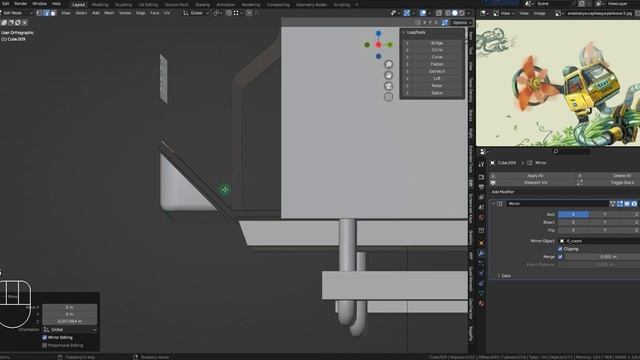The image size is (640, 360).
Task: Toggle X-ray view icon
Action: 439,13
